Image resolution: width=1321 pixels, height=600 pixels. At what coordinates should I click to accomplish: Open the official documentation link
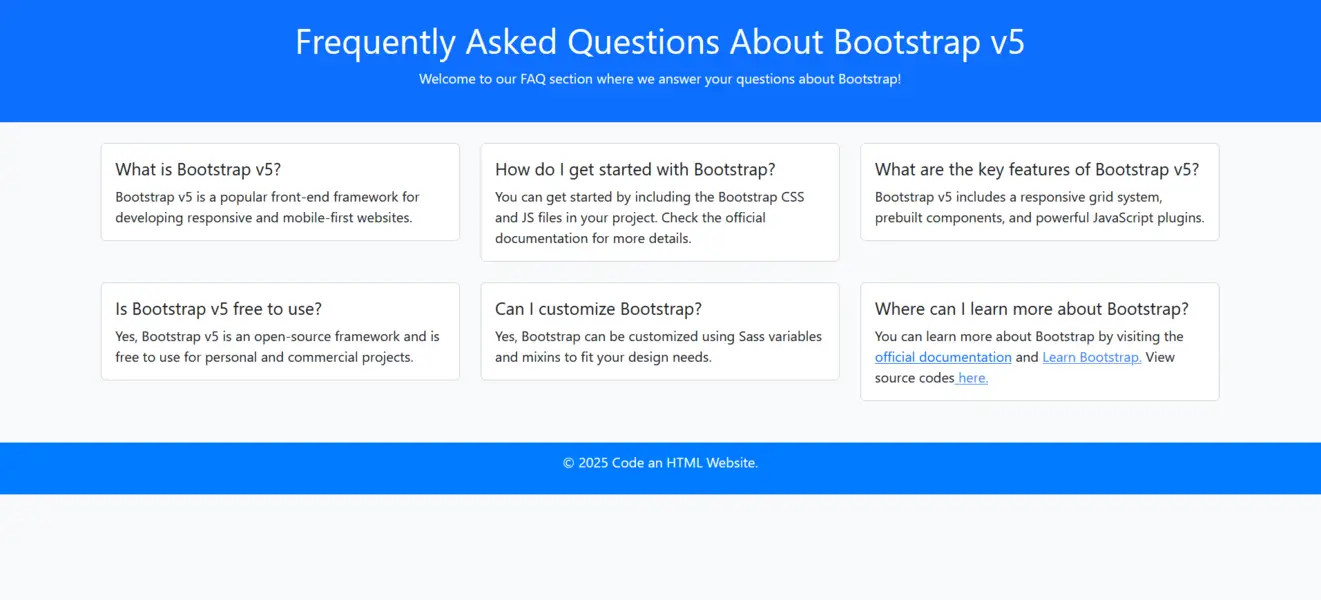[943, 357]
